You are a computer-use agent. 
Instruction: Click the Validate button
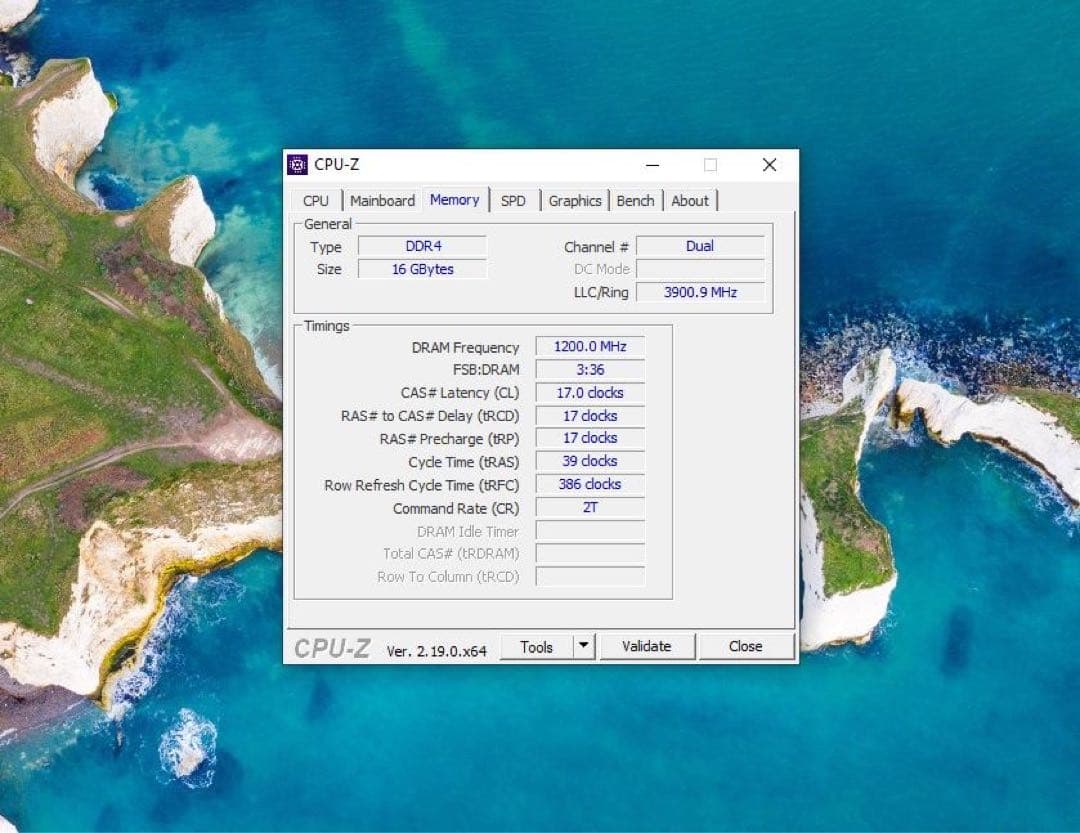coord(647,646)
